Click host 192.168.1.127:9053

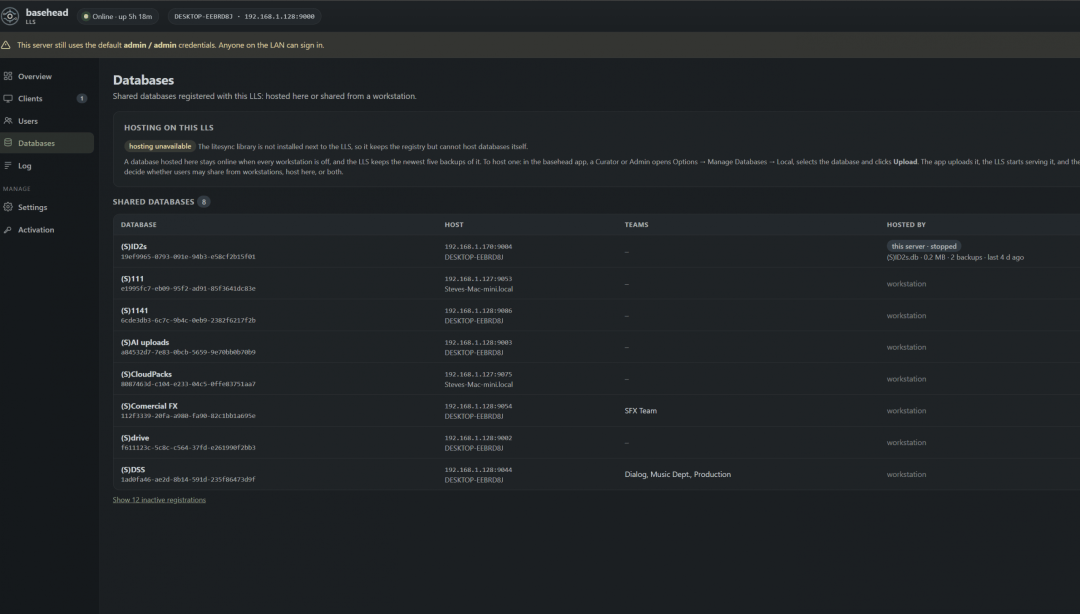coord(478,278)
